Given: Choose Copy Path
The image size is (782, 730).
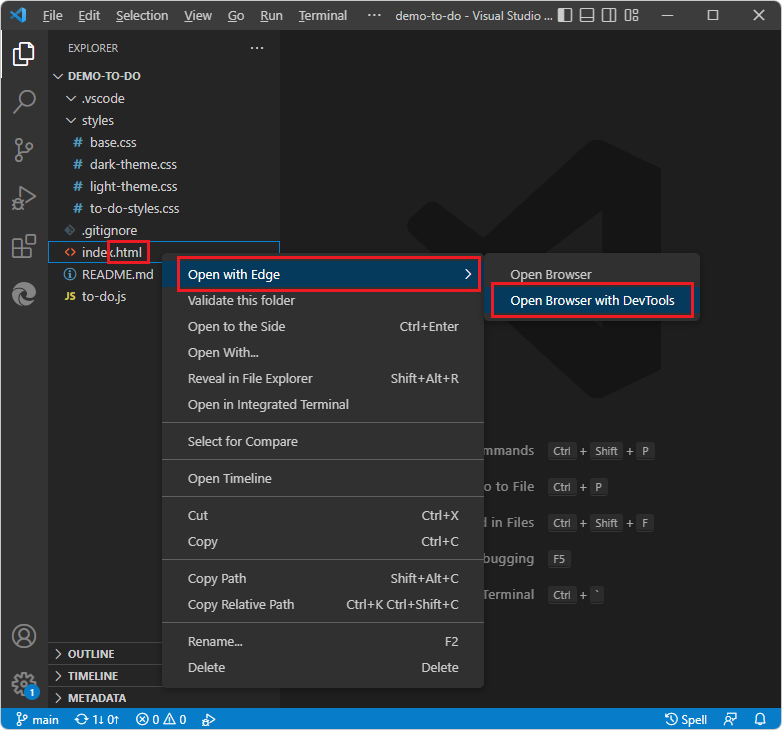Looking at the screenshot, I should coord(323,578).
